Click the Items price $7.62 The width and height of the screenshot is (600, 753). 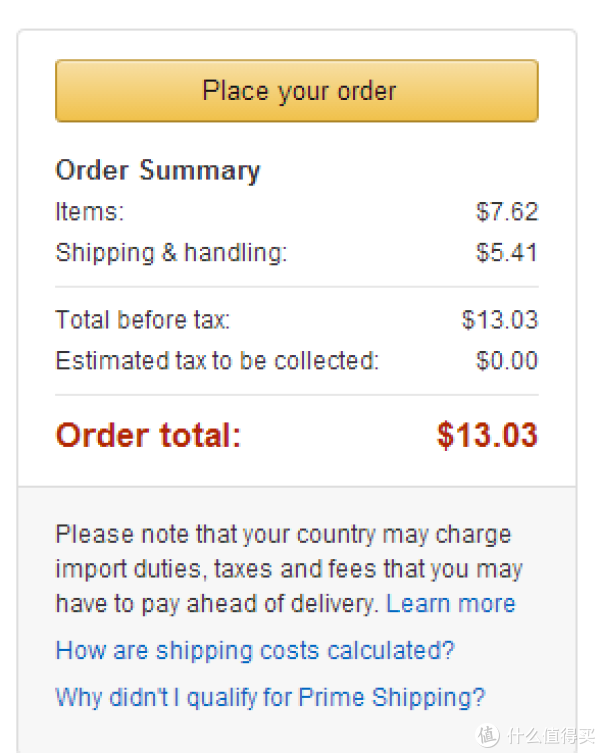tap(507, 212)
